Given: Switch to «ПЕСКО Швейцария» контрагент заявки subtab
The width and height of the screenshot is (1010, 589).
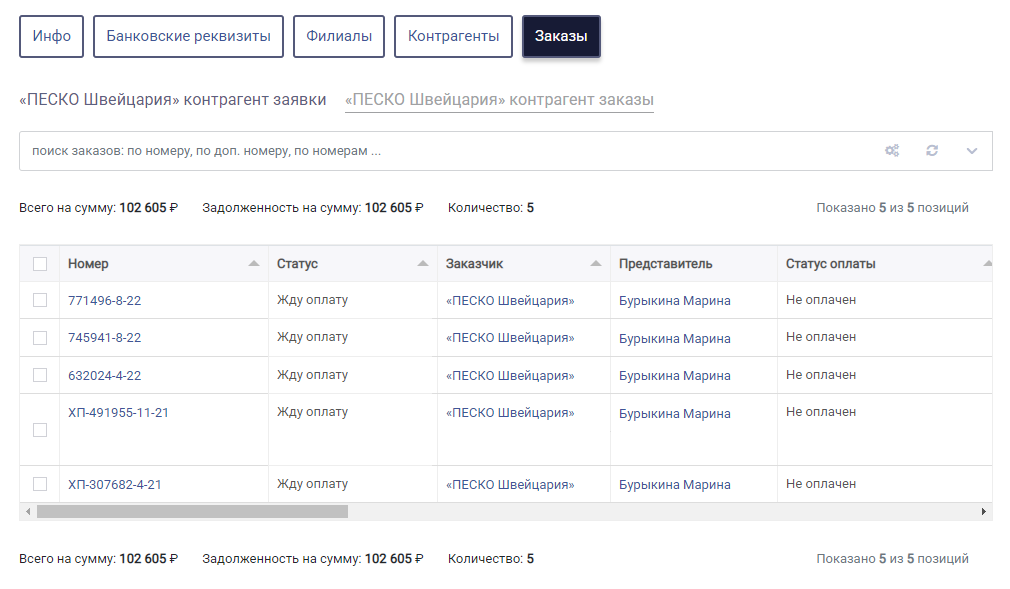Looking at the screenshot, I should point(173,100).
